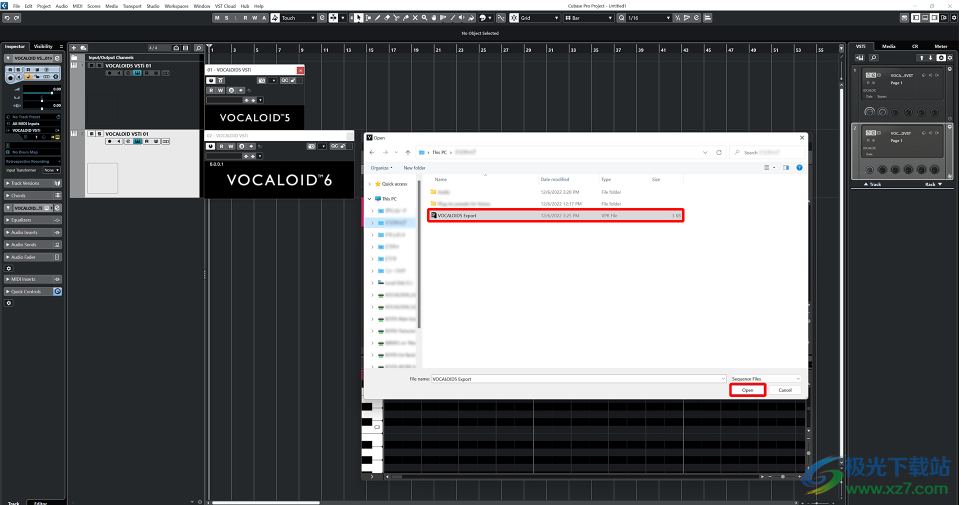Open the Touch automation mode dropdown
This screenshot has height=505, width=961.
click(x=298, y=18)
